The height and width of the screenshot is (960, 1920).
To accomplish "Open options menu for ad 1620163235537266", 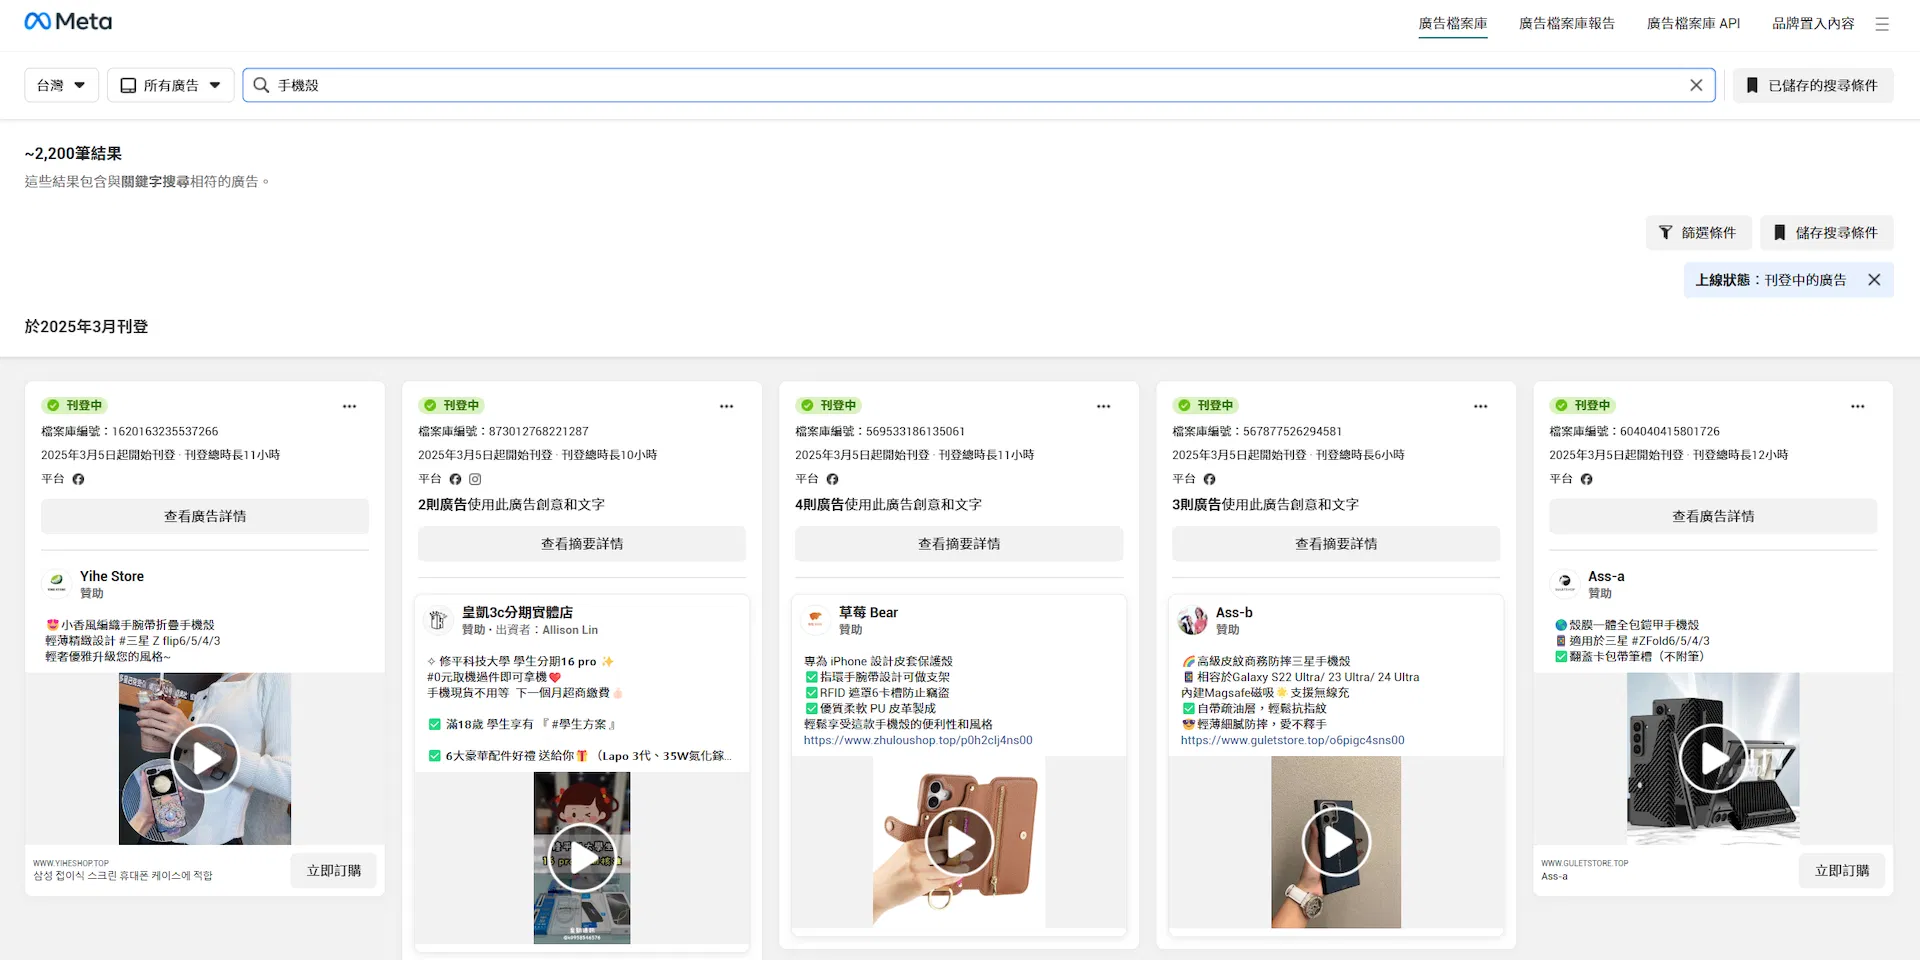I will pyautogui.click(x=350, y=406).
